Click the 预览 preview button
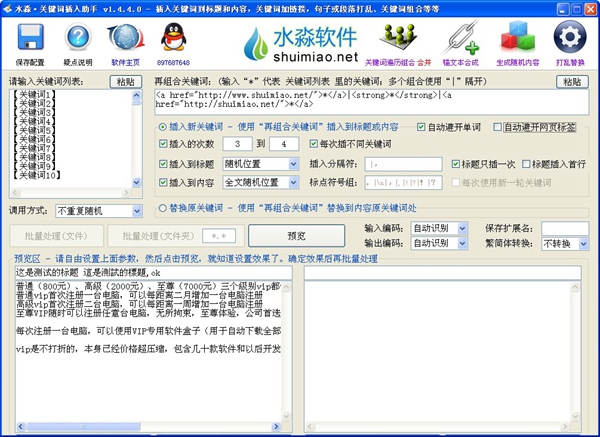The image size is (600, 437). click(297, 236)
